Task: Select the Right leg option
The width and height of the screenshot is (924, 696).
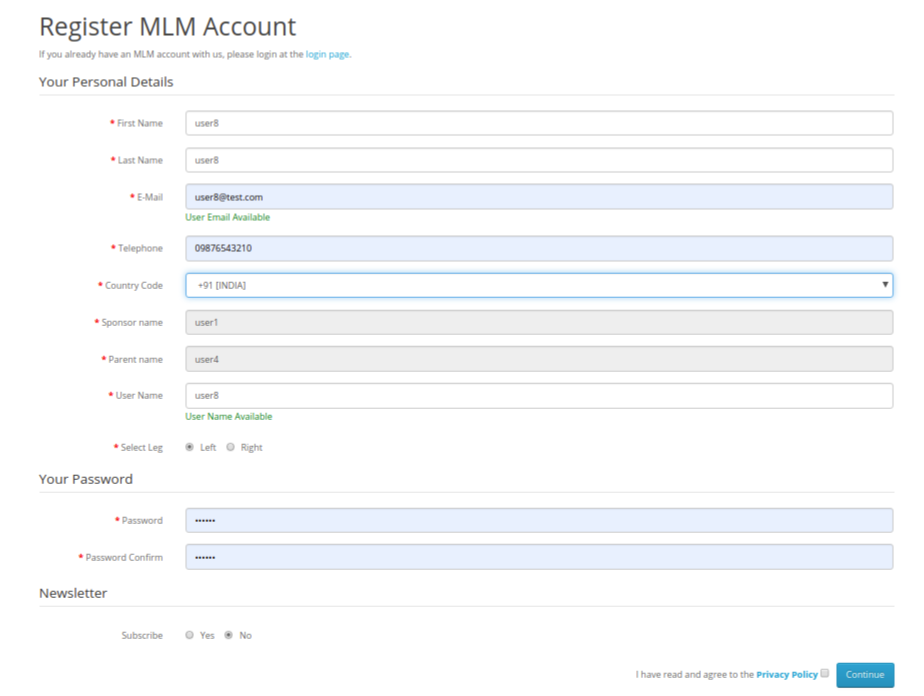Action: tap(231, 447)
